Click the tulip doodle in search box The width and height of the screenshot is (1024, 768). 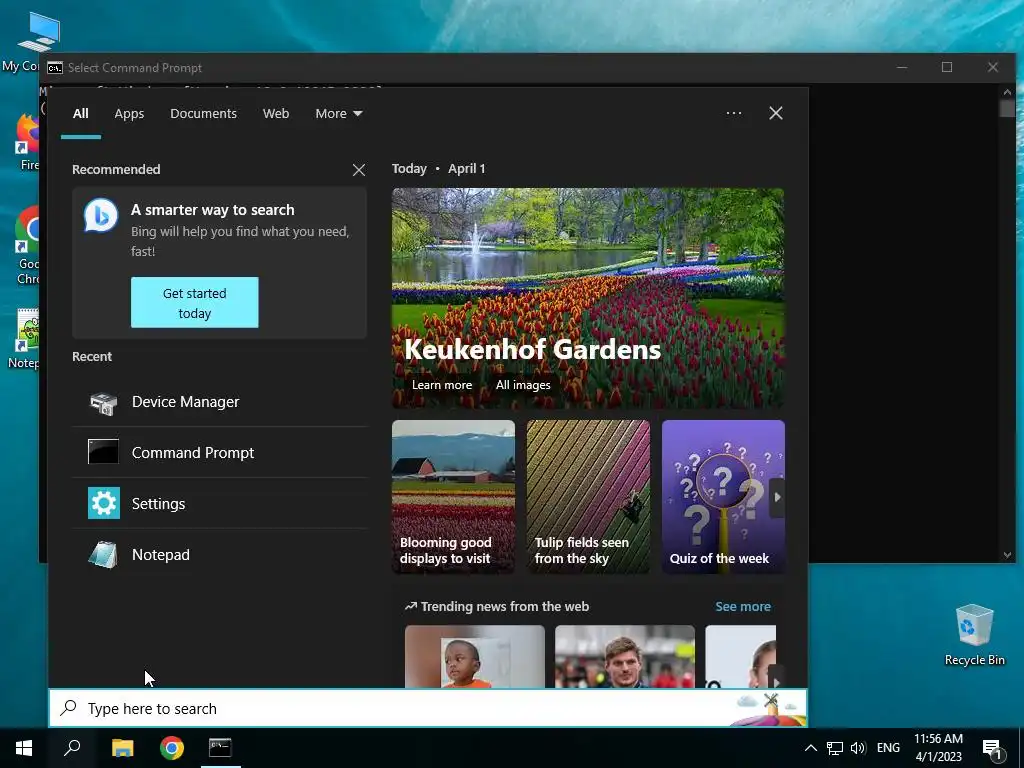click(767, 709)
